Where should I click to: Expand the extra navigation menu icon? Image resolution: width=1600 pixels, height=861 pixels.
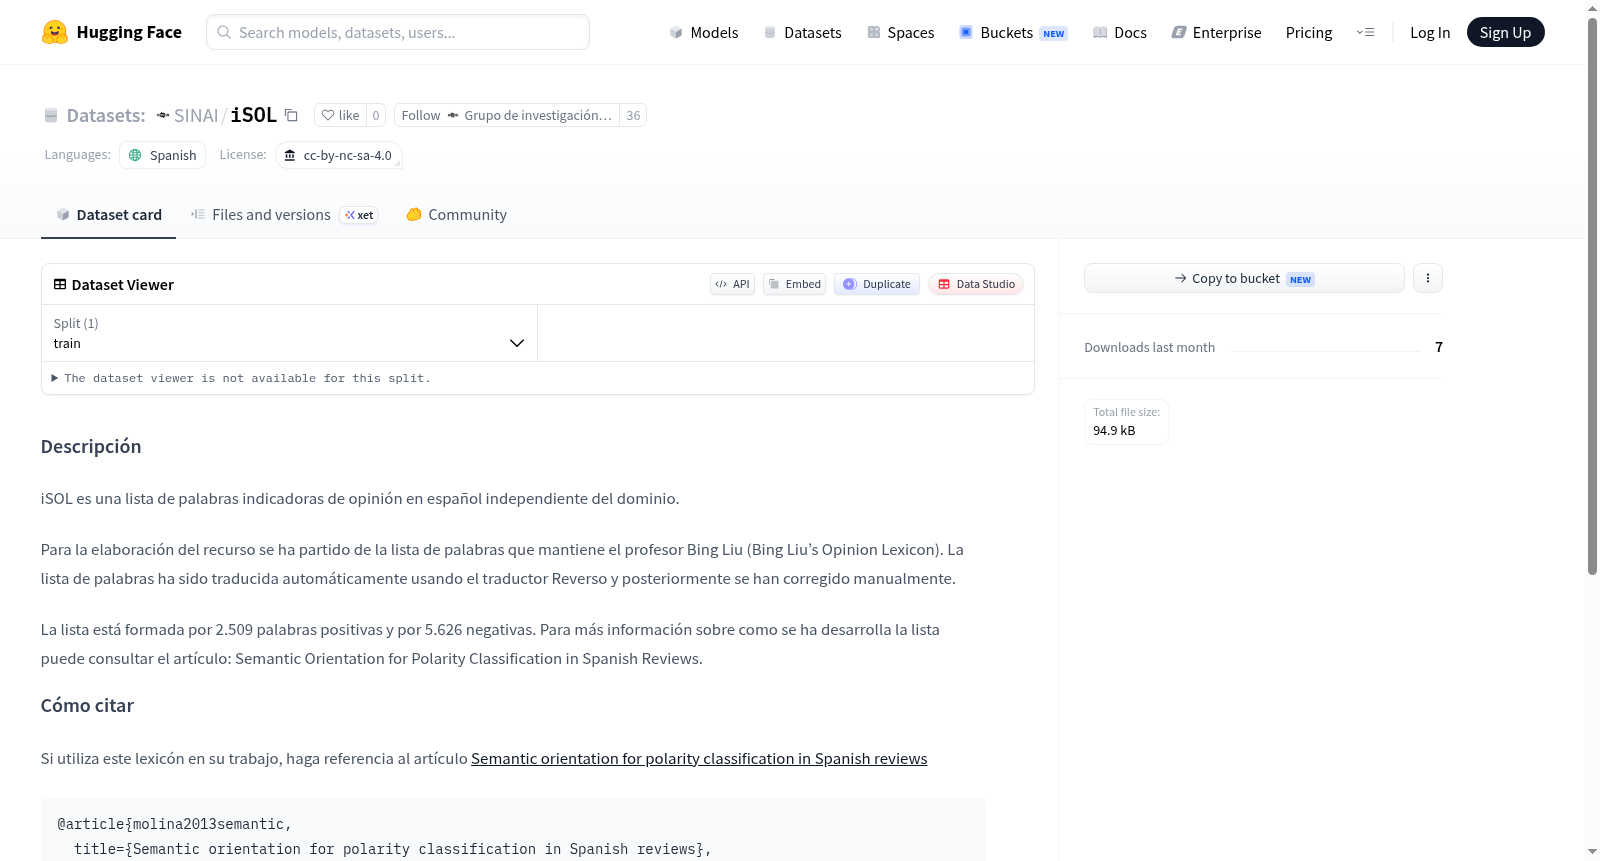1365,33
